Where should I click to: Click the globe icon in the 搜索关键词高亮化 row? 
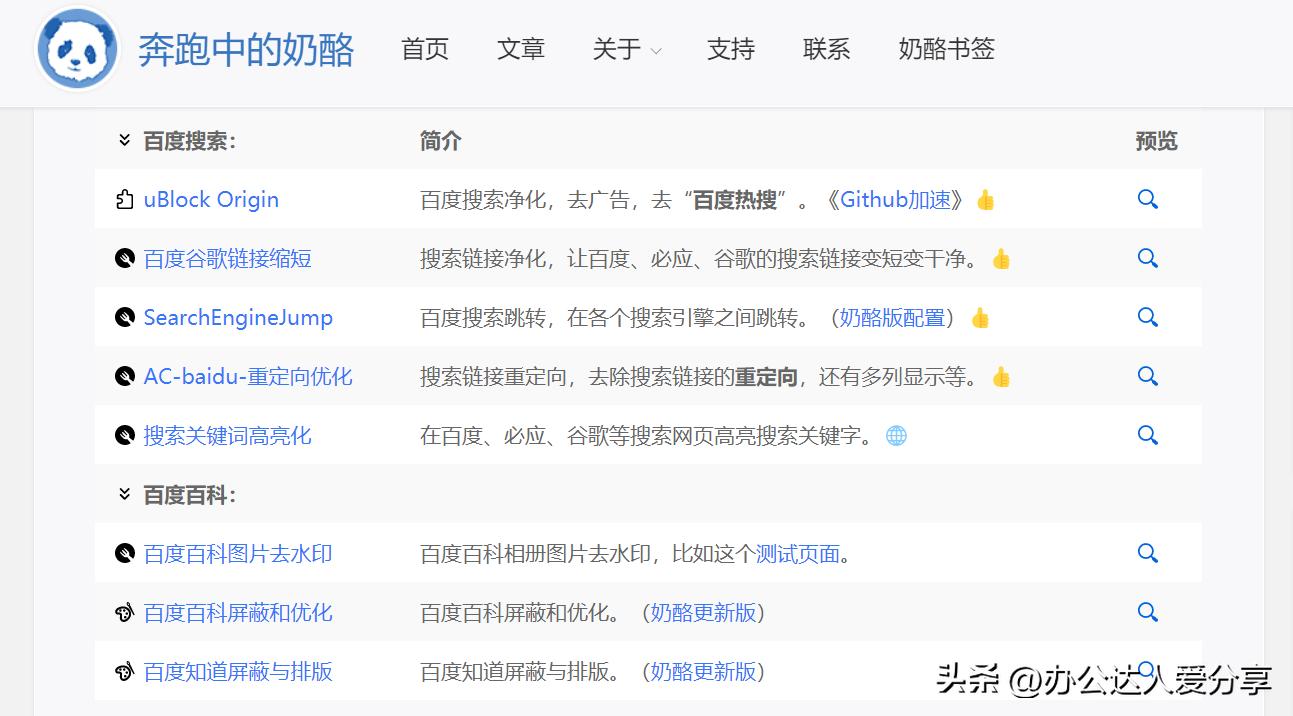(896, 435)
